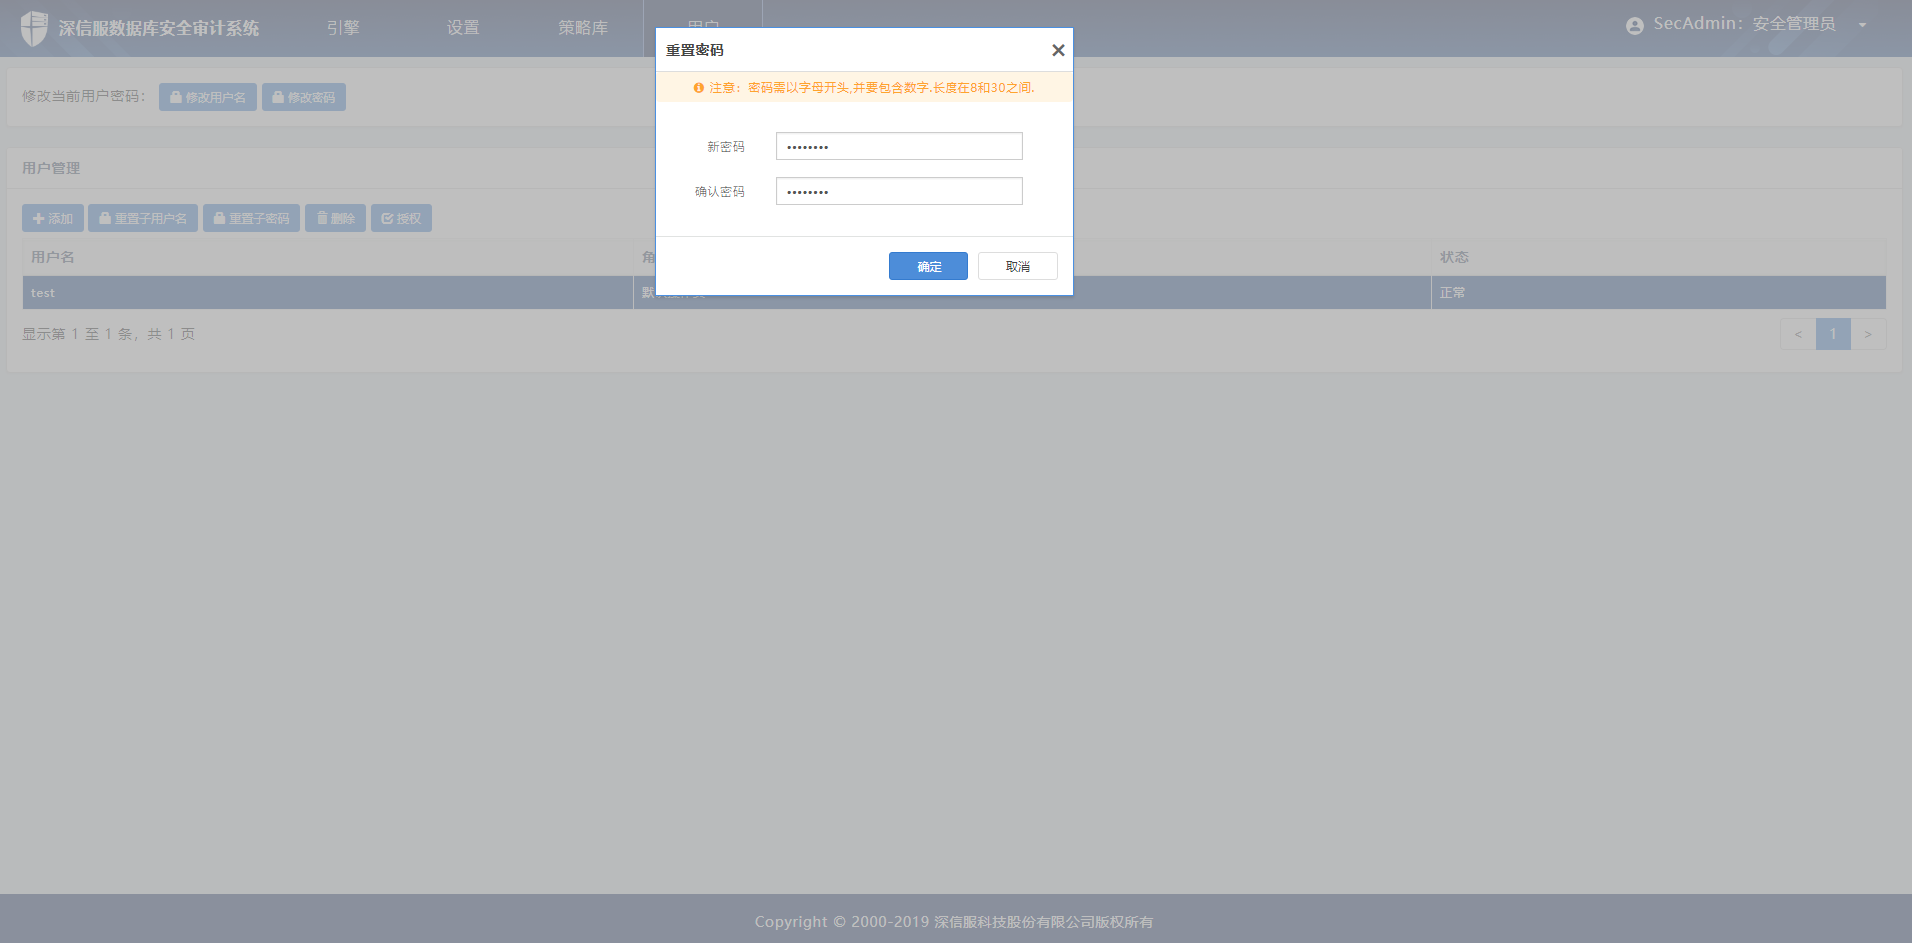This screenshot has width=1912, height=945.
Task: Go to previous page with < button
Action: click(1798, 334)
